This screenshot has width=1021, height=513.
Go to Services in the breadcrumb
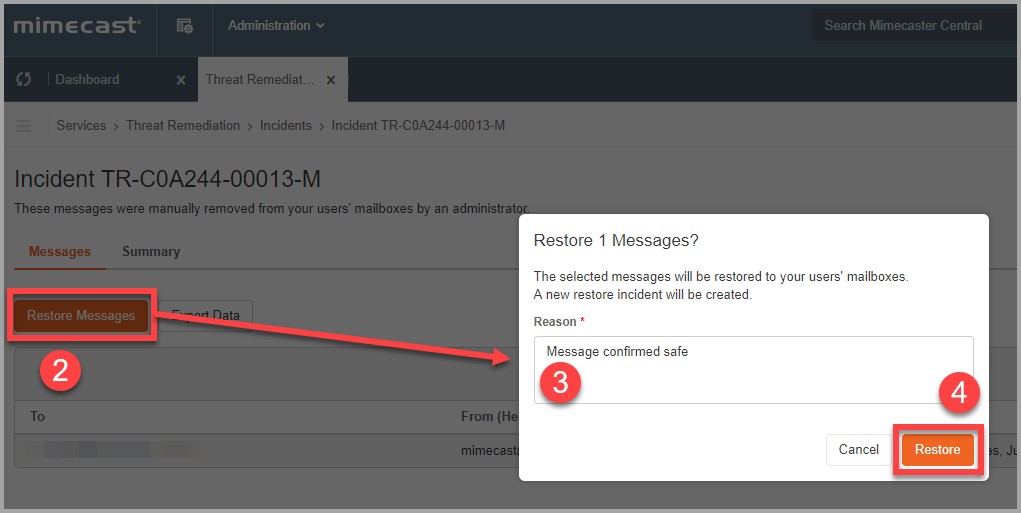click(81, 126)
